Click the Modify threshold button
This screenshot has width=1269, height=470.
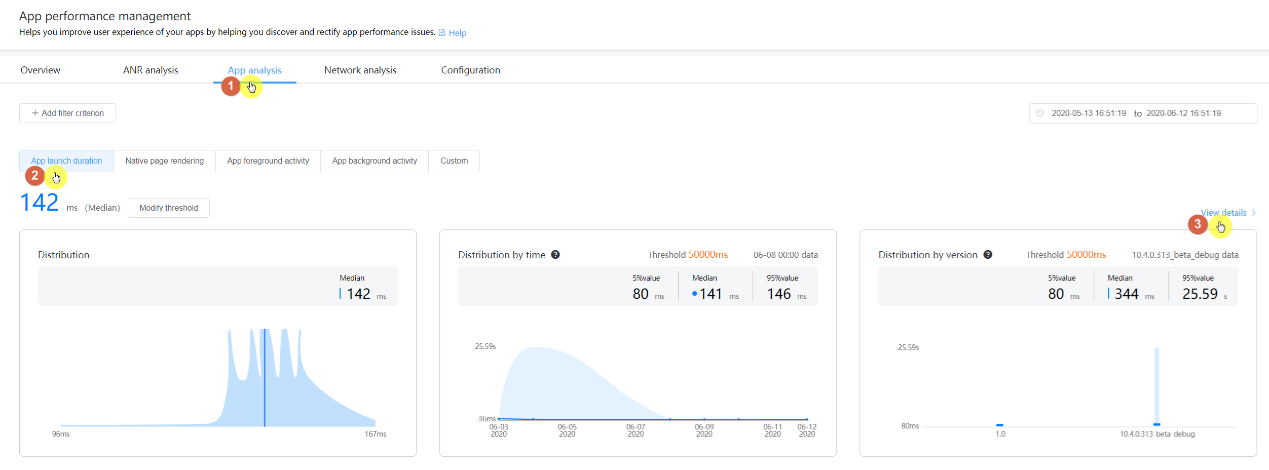click(x=168, y=208)
